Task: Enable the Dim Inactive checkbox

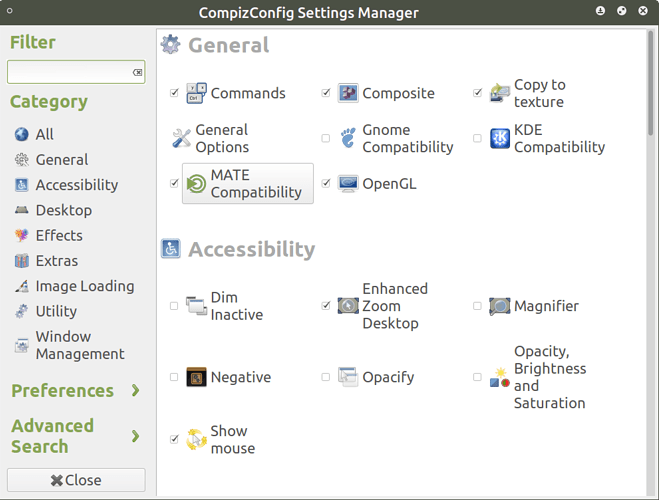Action: [x=174, y=306]
